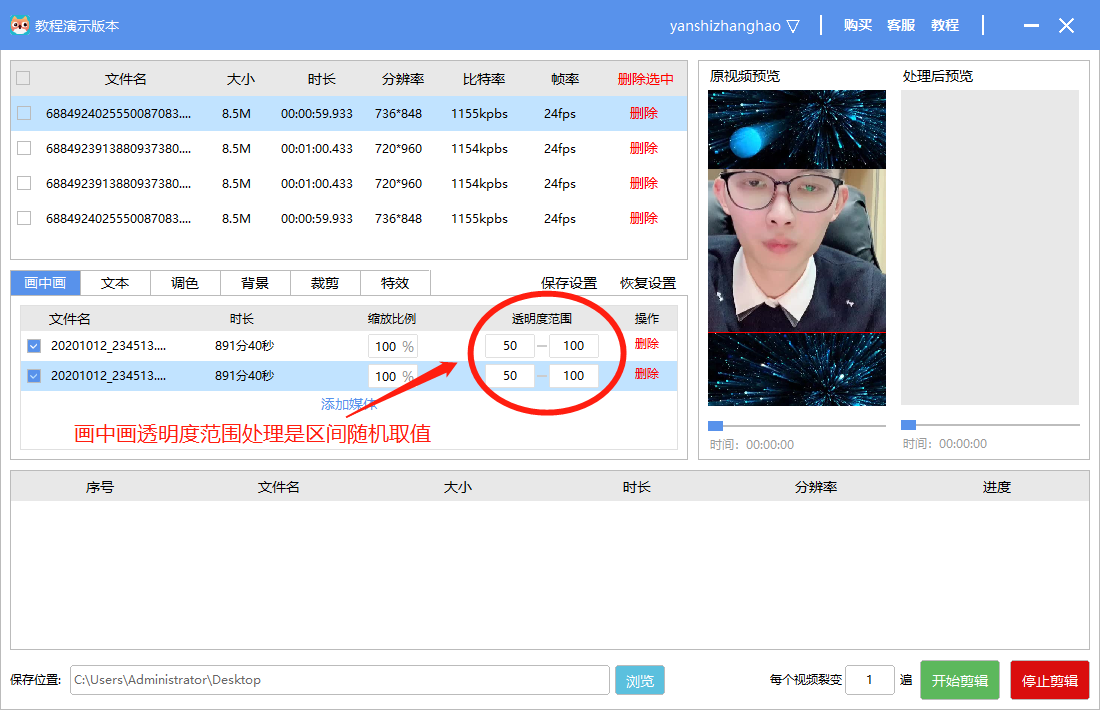Click 保存设置 to save settings
This screenshot has height=710, width=1100.
coord(569,283)
